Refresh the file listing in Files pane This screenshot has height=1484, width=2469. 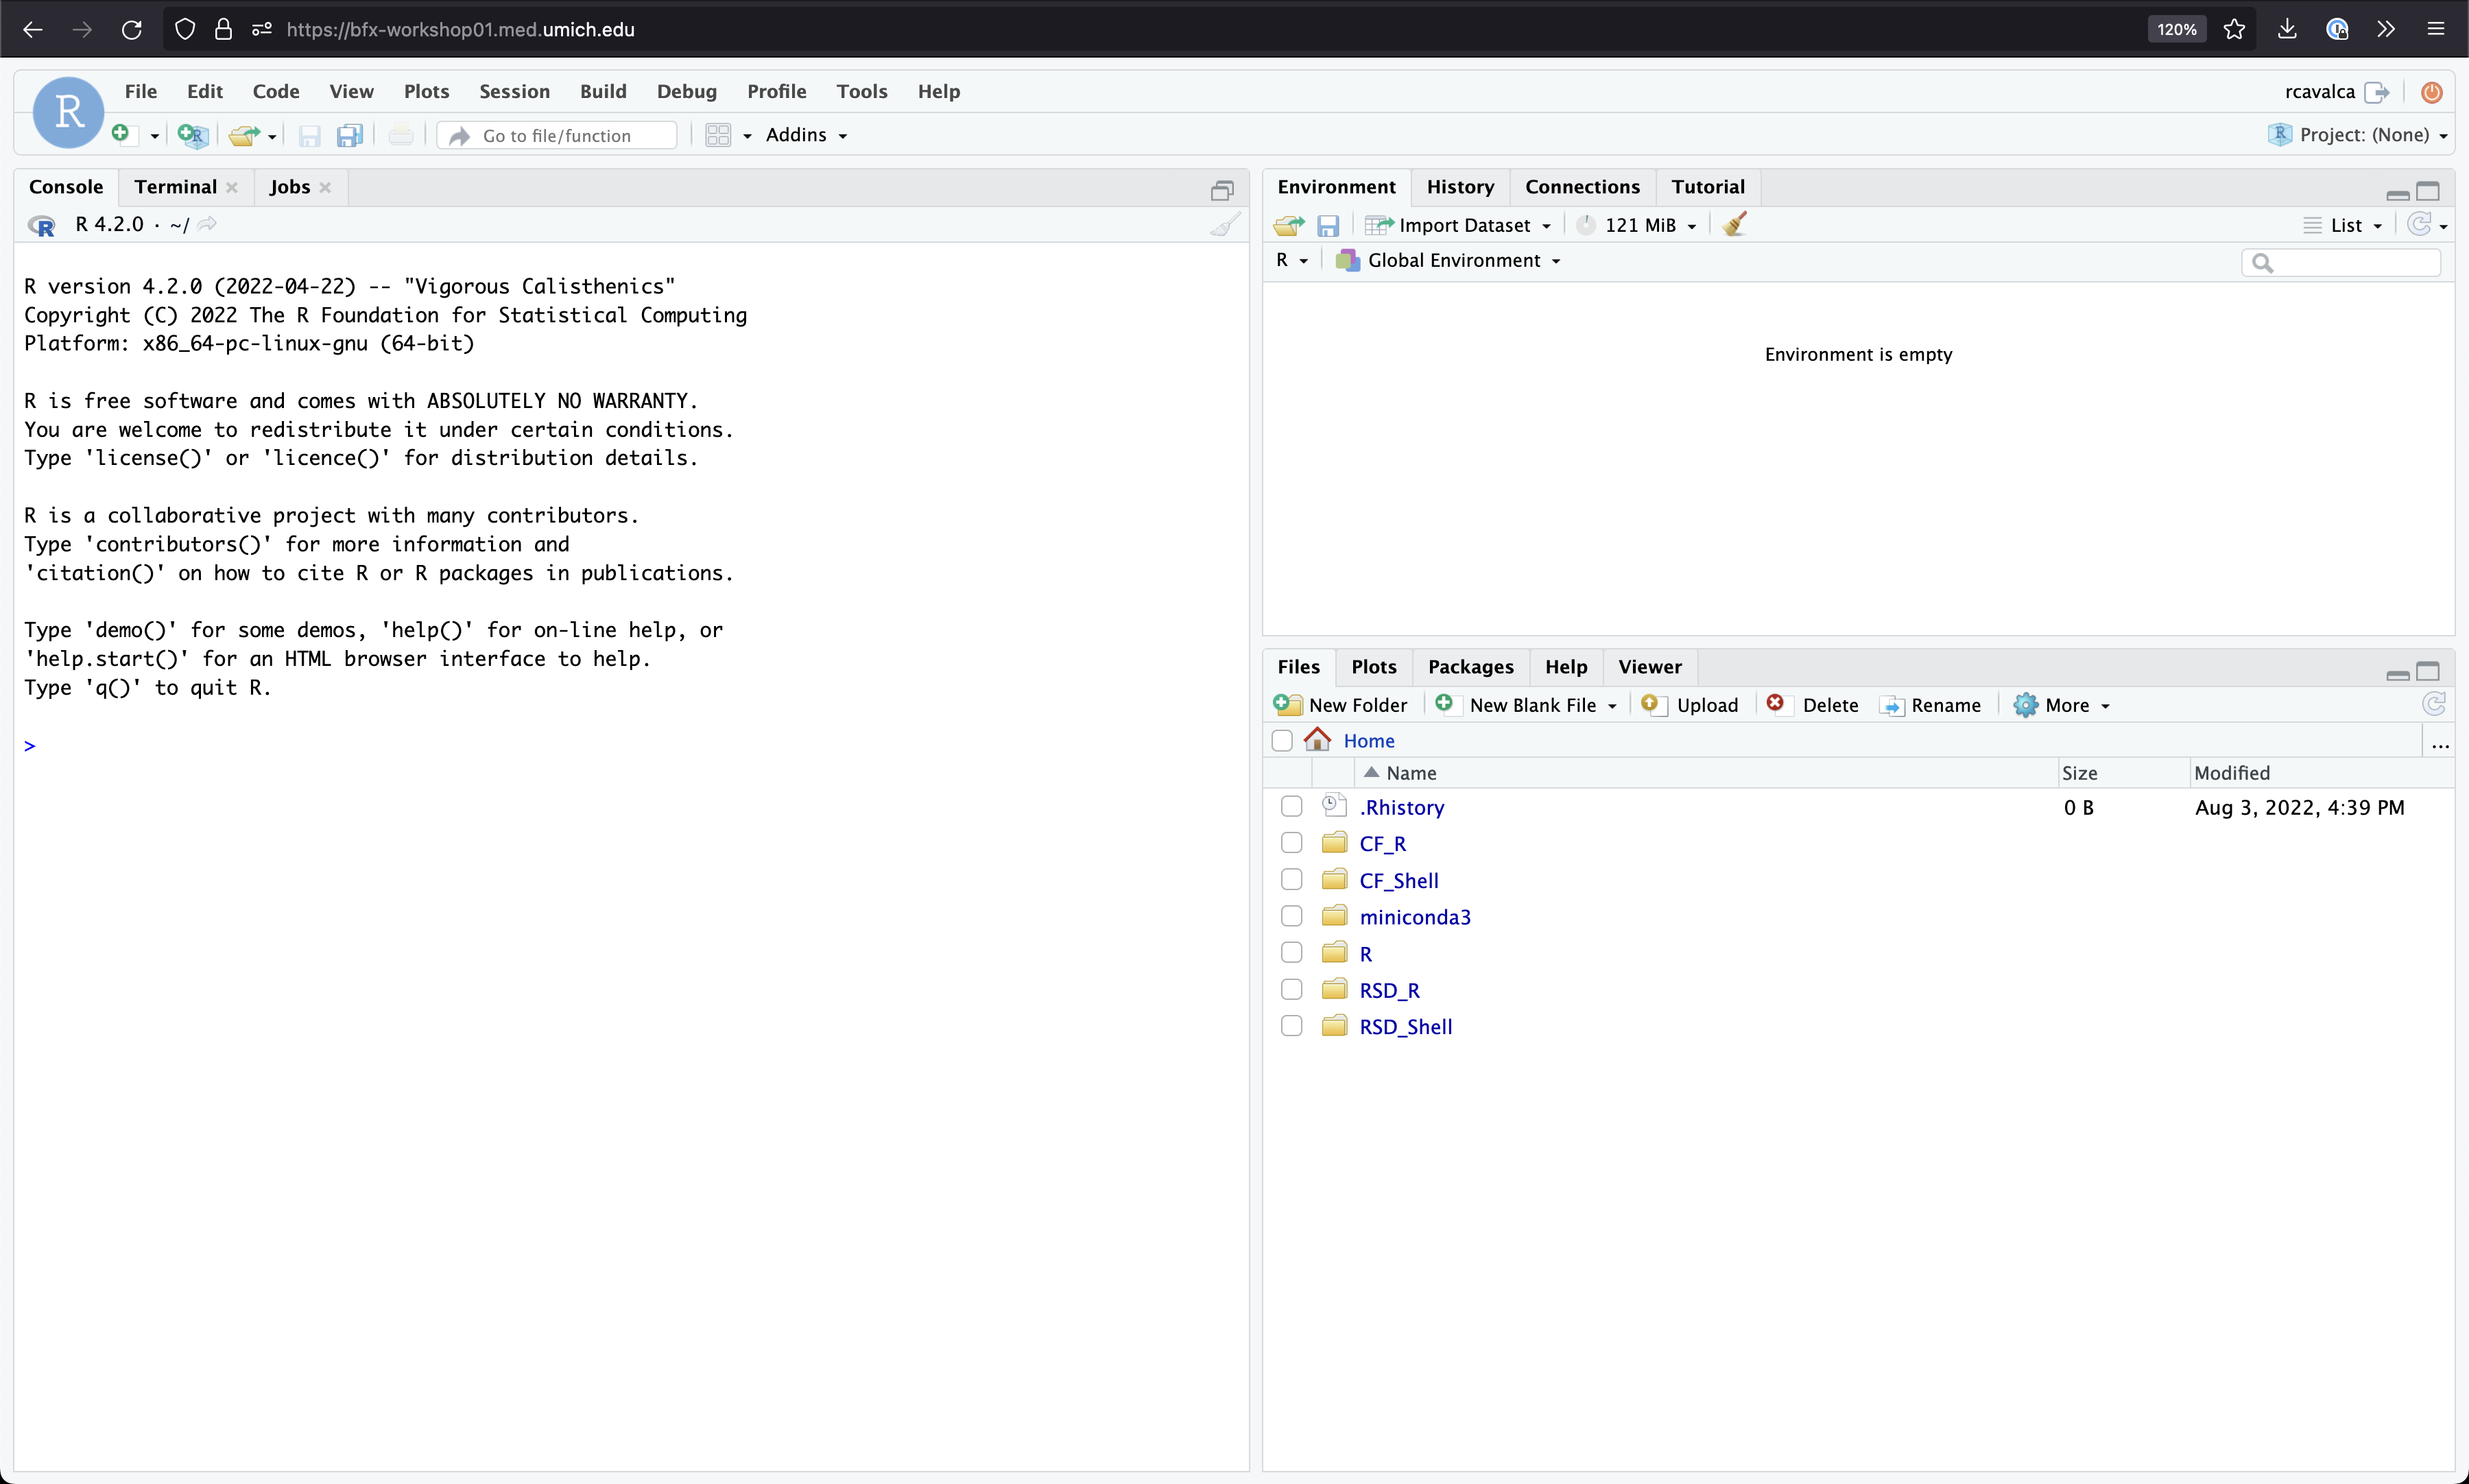click(x=2435, y=704)
